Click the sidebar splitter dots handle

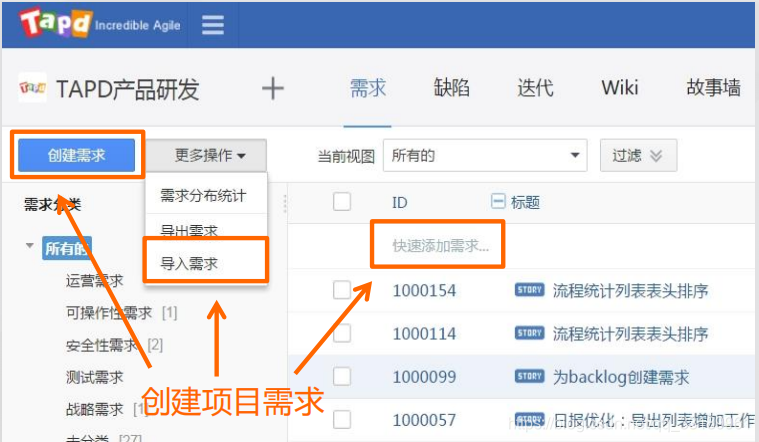tap(285, 203)
